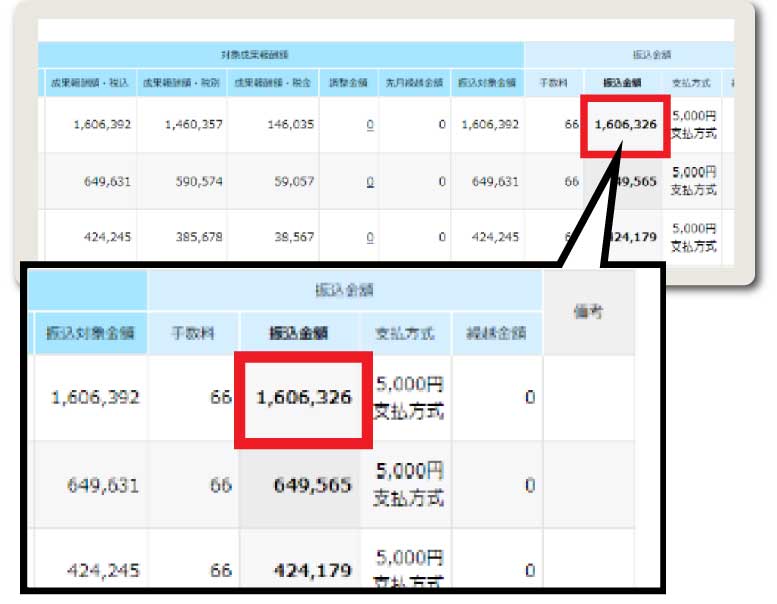The image size is (777, 604).
Task: Click the 成果報酬額・税別 column header
Action: (180, 83)
